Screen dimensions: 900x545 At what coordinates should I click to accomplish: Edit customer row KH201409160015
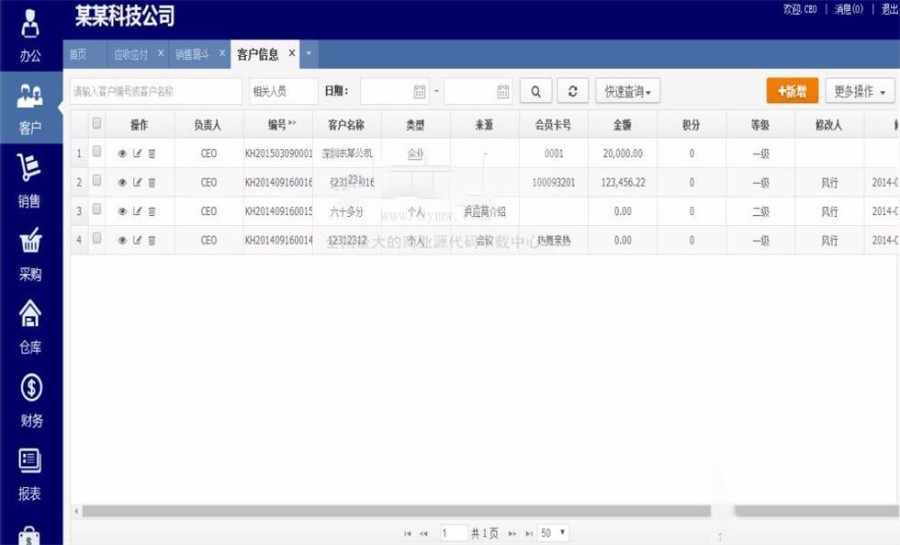[x=137, y=211]
